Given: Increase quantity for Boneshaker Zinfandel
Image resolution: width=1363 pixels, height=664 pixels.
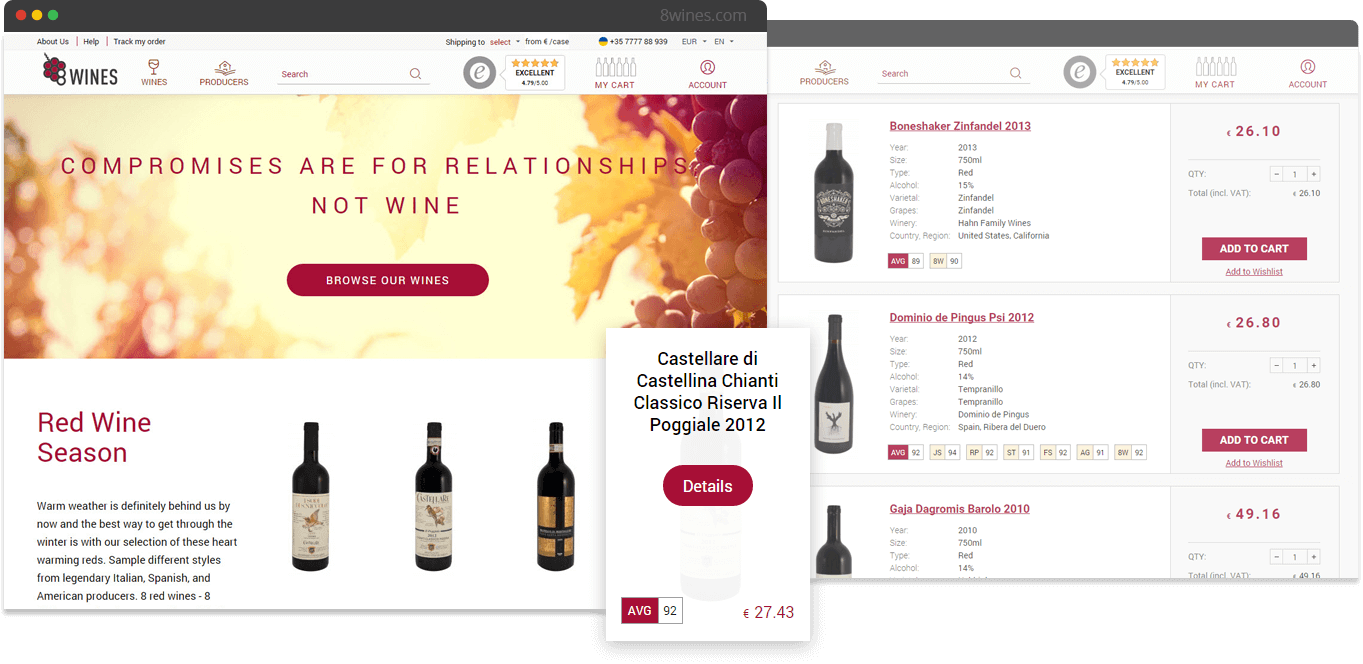Looking at the screenshot, I should click(x=1314, y=174).
